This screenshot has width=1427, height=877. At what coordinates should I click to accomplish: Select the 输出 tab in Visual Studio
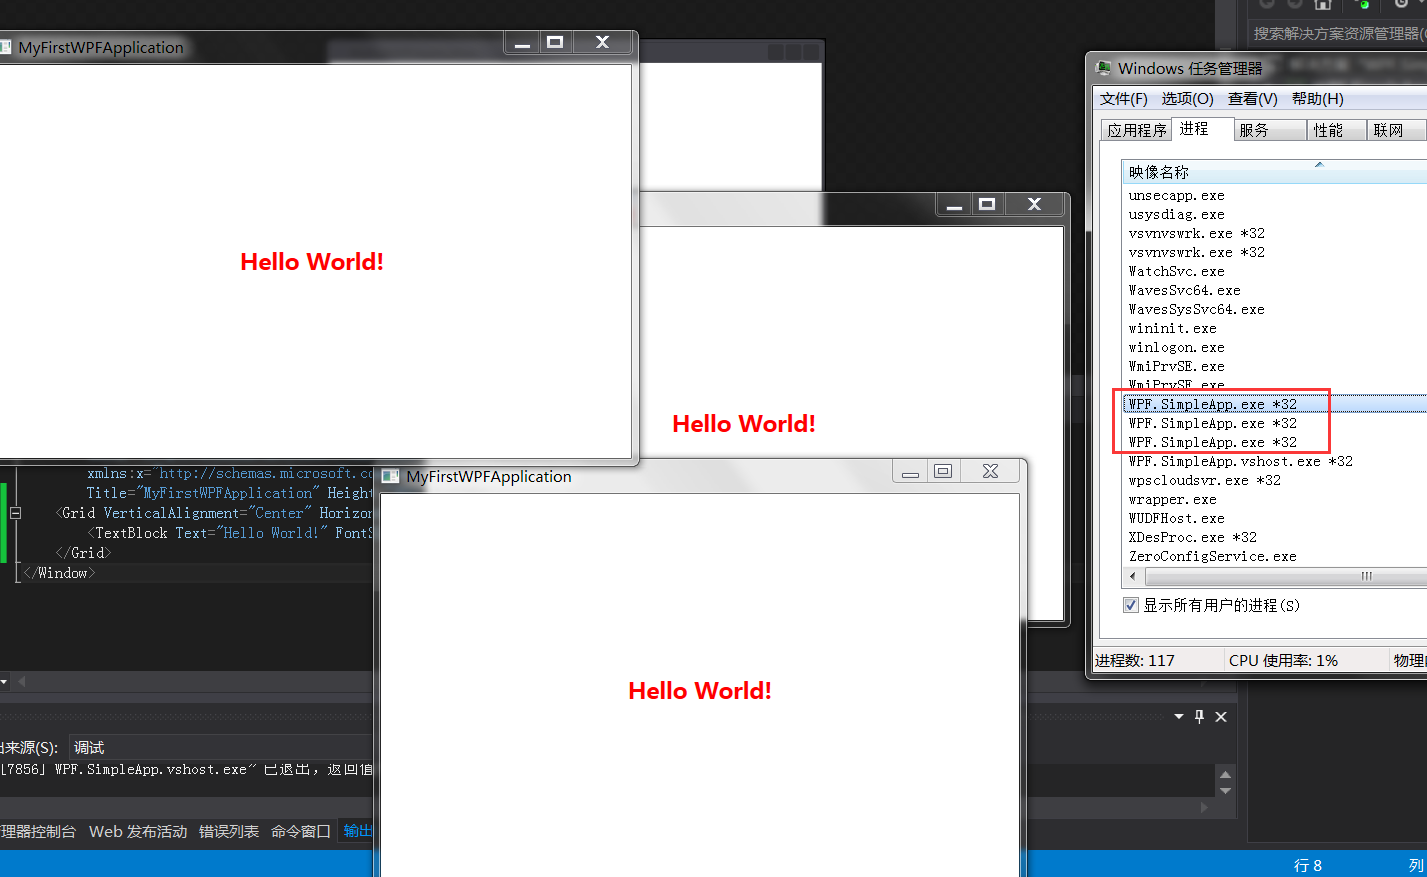point(356,831)
